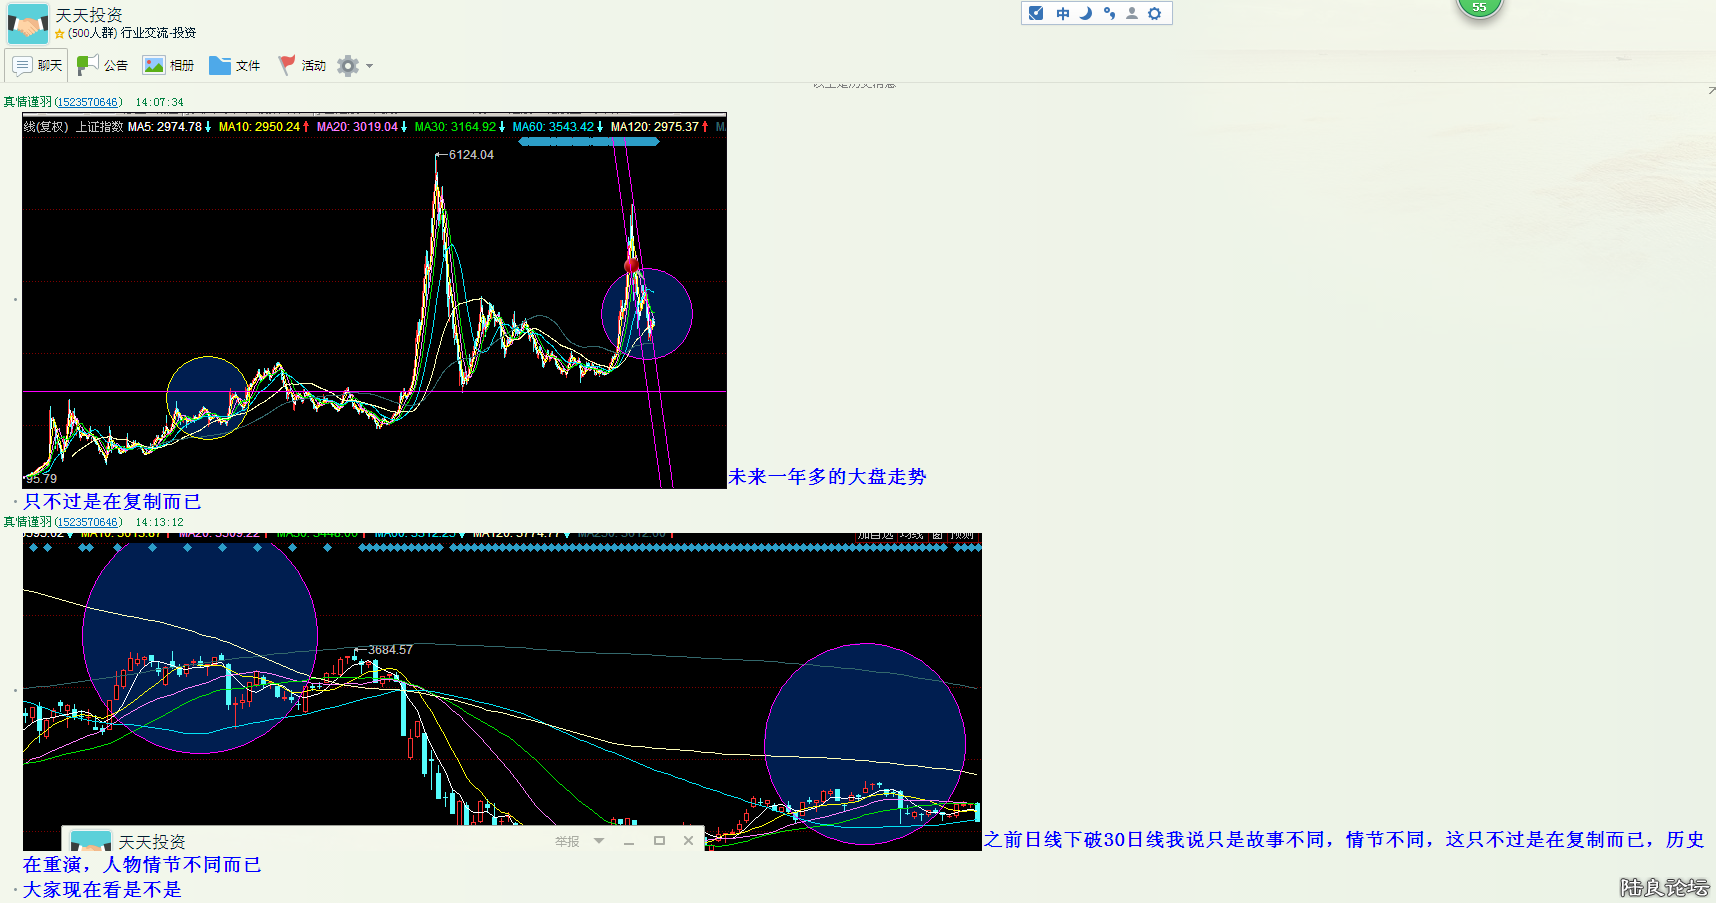1716x903 pixels.
Task: Open the 公告 announcements tab
Action: pos(102,66)
